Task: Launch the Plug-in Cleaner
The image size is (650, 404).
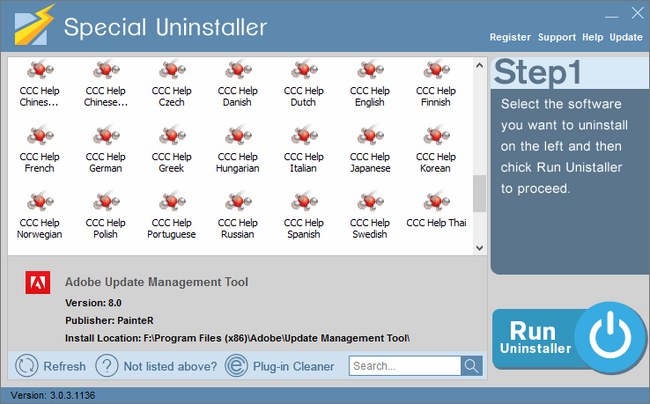Action: click(x=279, y=366)
